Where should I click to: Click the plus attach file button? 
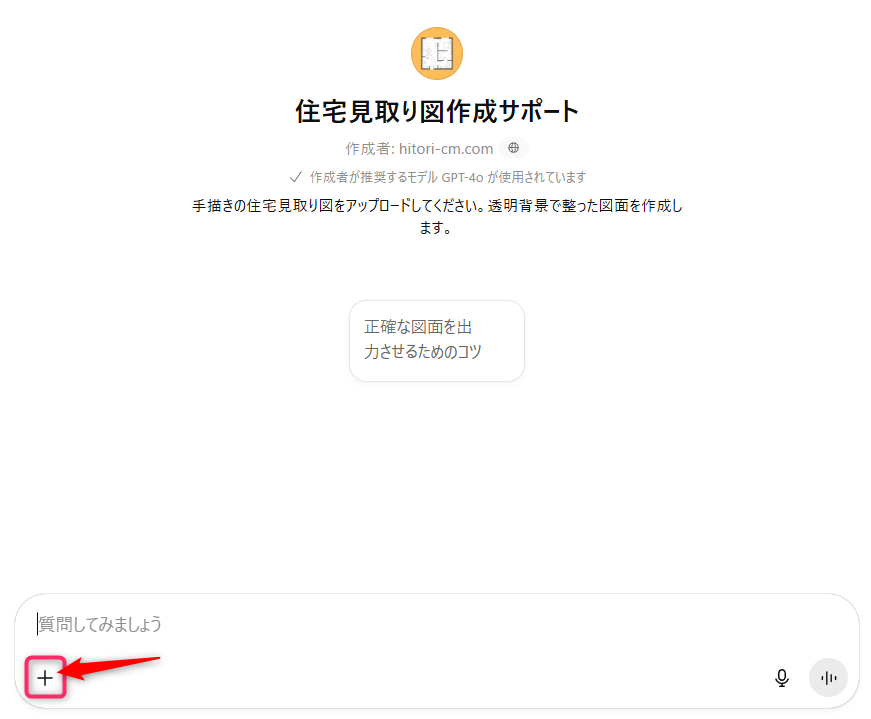coord(45,677)
